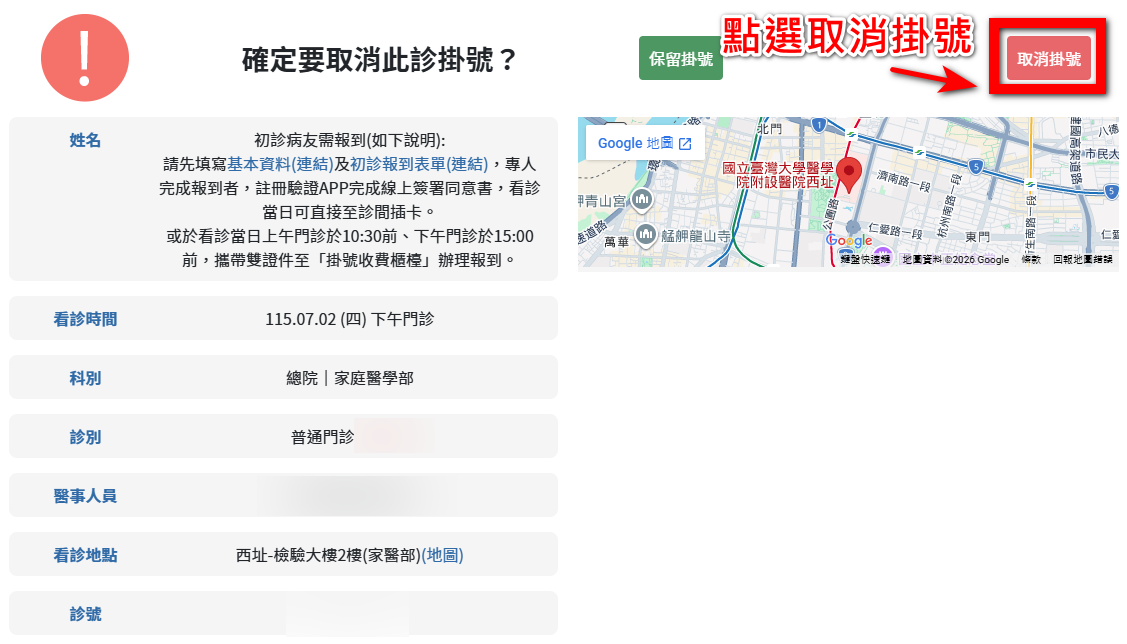
Task: Open the (地圖) link in 看診地點 row
Action: click(442, 555)
